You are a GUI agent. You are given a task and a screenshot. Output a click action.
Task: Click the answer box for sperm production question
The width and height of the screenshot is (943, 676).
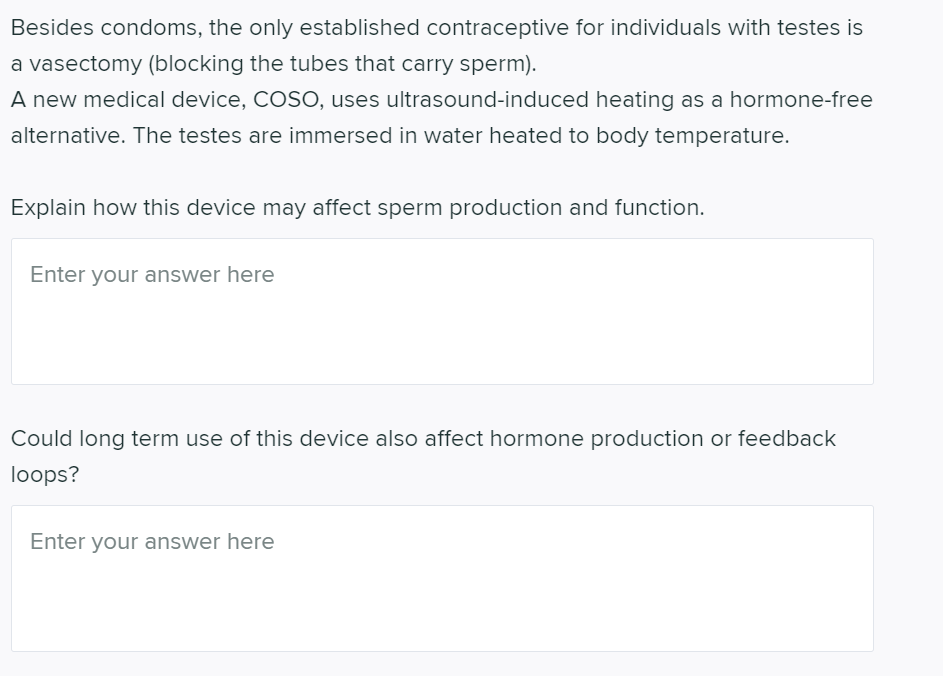[441, 311]
